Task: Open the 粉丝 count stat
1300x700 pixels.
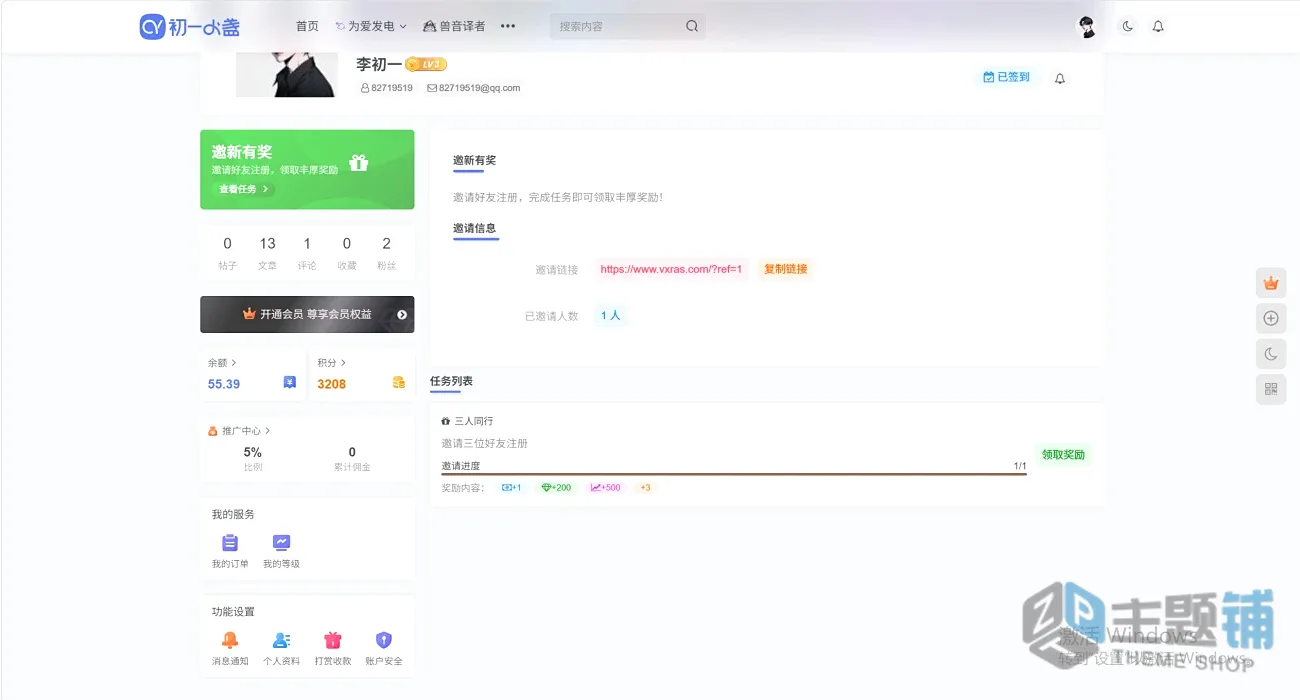Action: (x=386, y=254)
